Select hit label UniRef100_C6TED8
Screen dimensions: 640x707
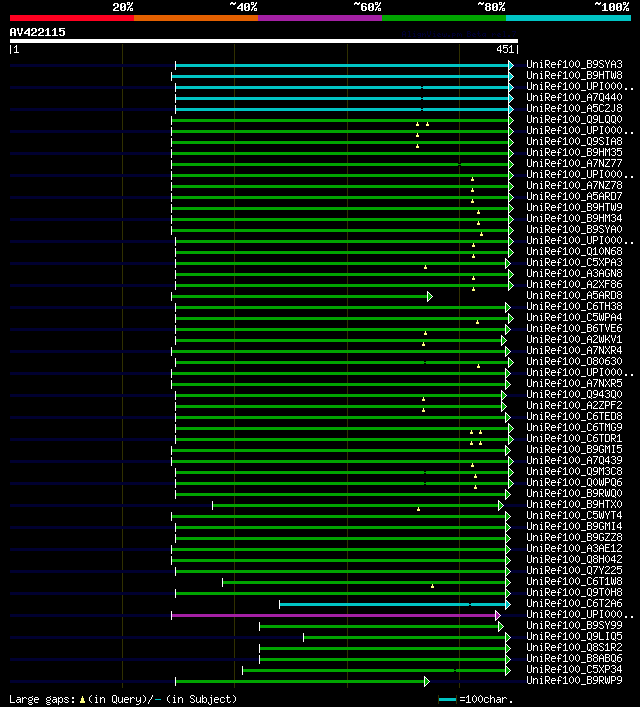574,417
